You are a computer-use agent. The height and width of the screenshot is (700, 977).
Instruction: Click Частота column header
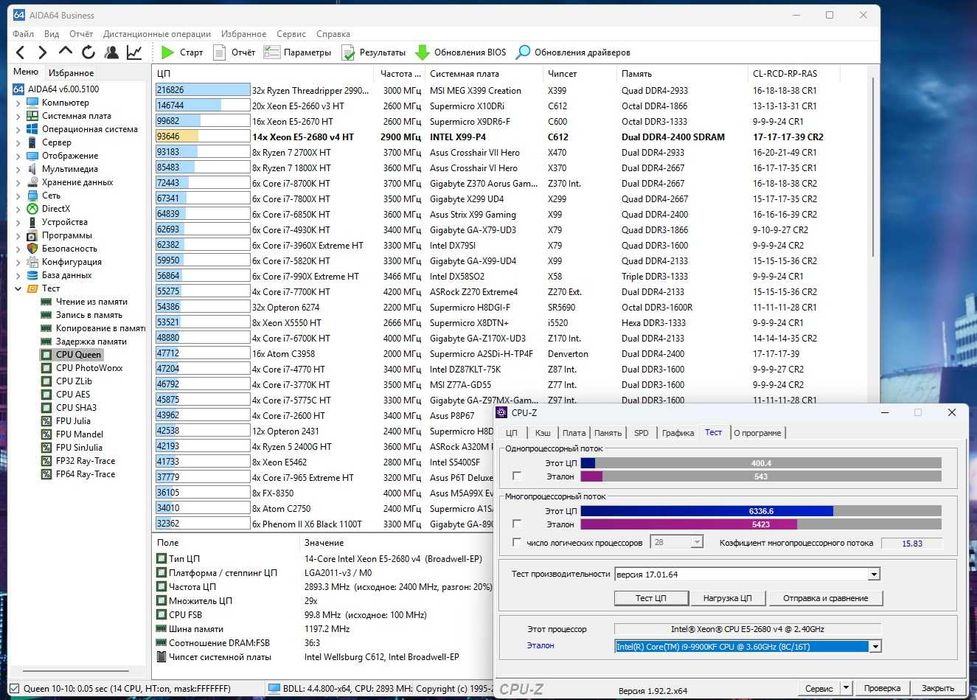click(401, 74)
